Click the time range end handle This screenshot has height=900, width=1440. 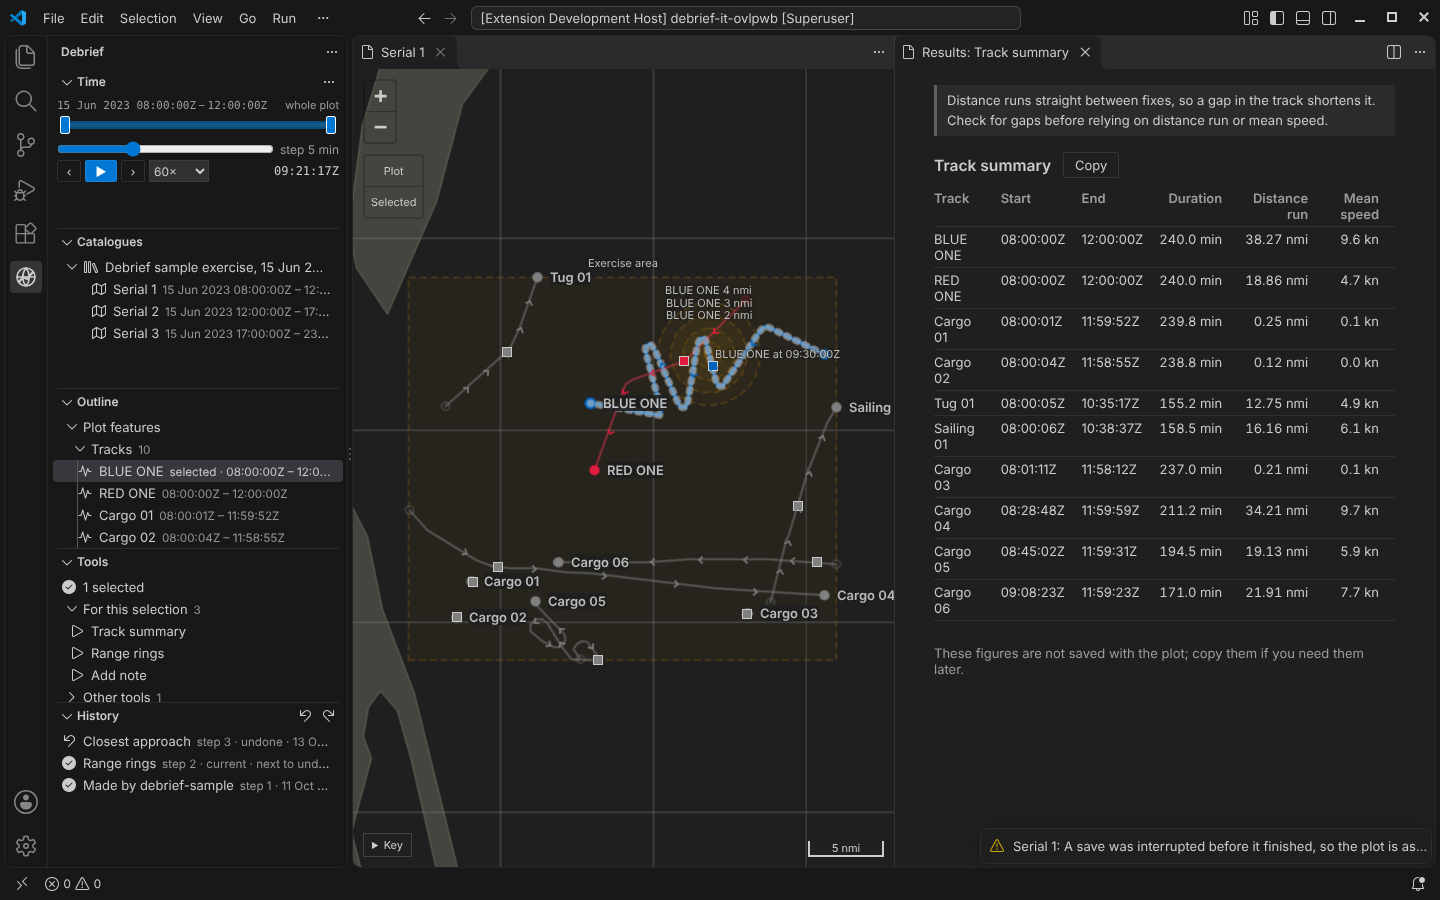coord(331,125)
